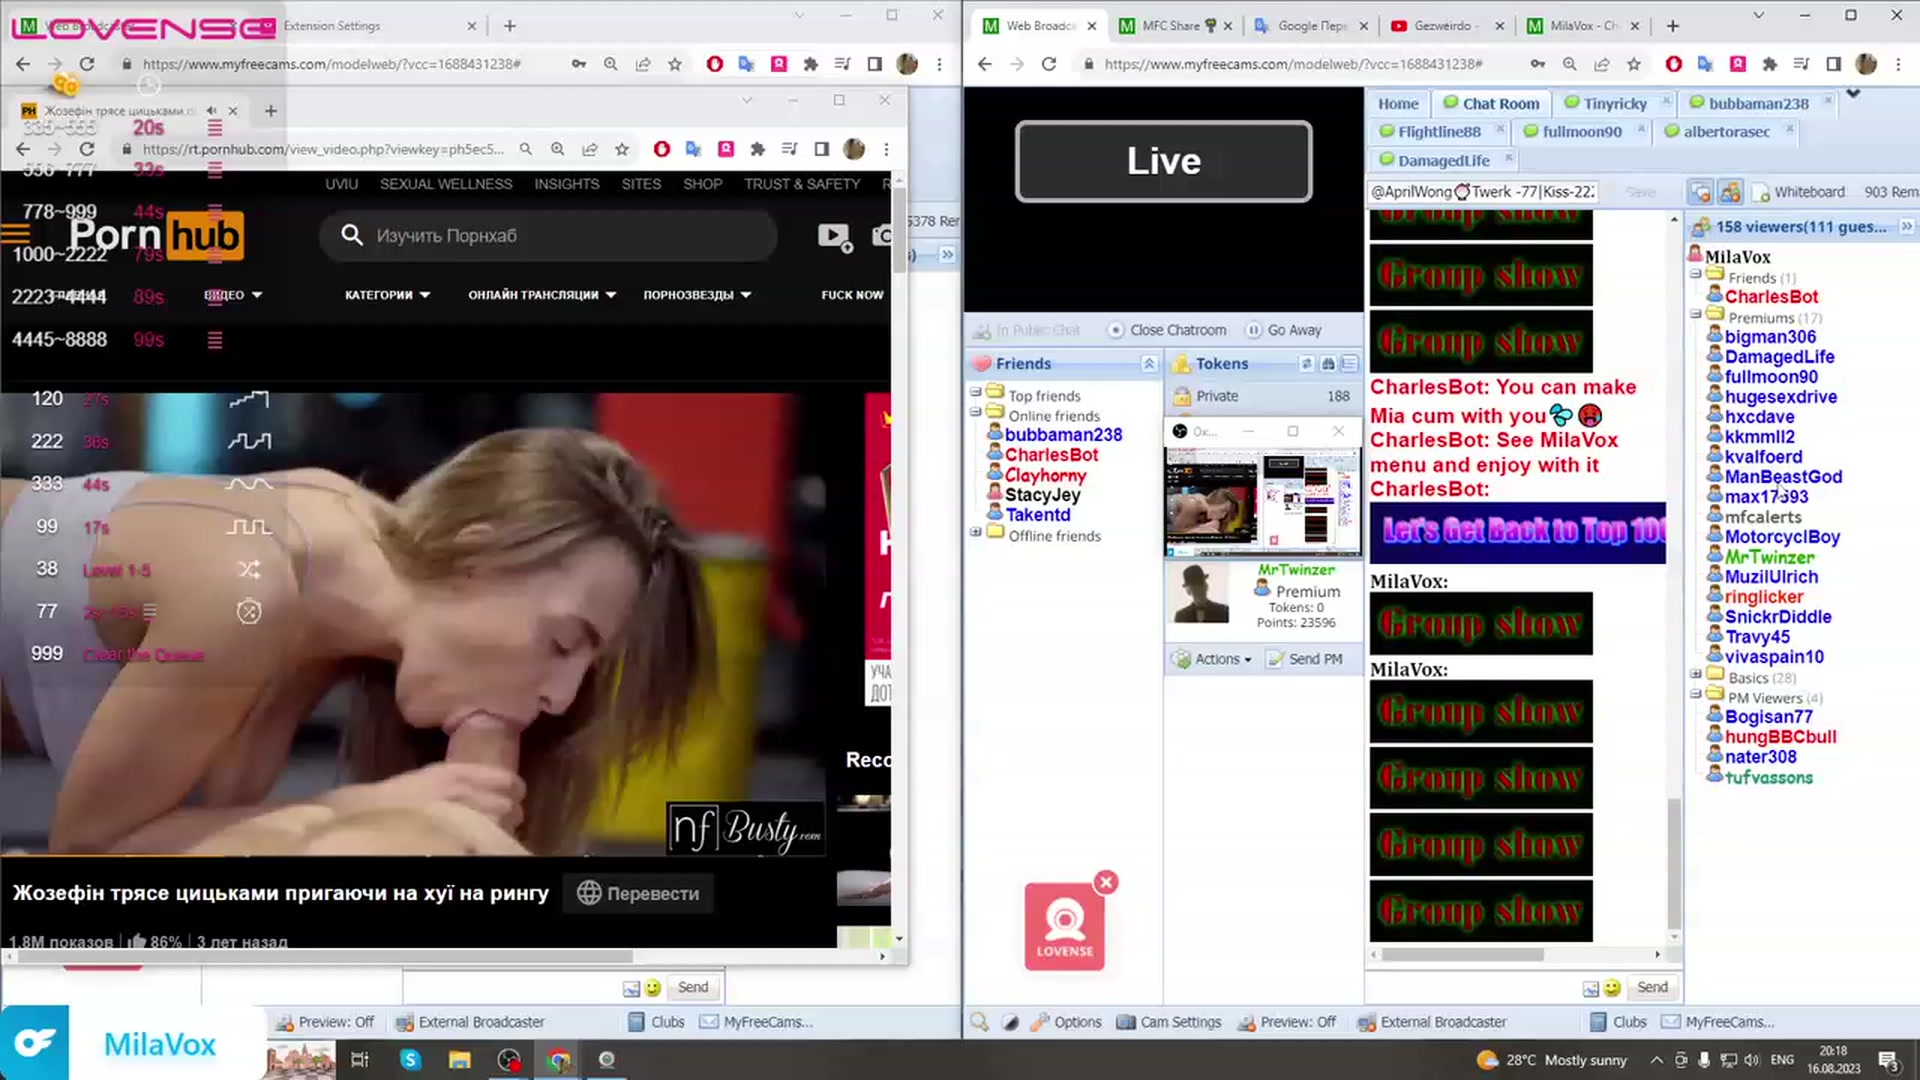Close the floating Lovense overlay with red X

pos(1105,882)
